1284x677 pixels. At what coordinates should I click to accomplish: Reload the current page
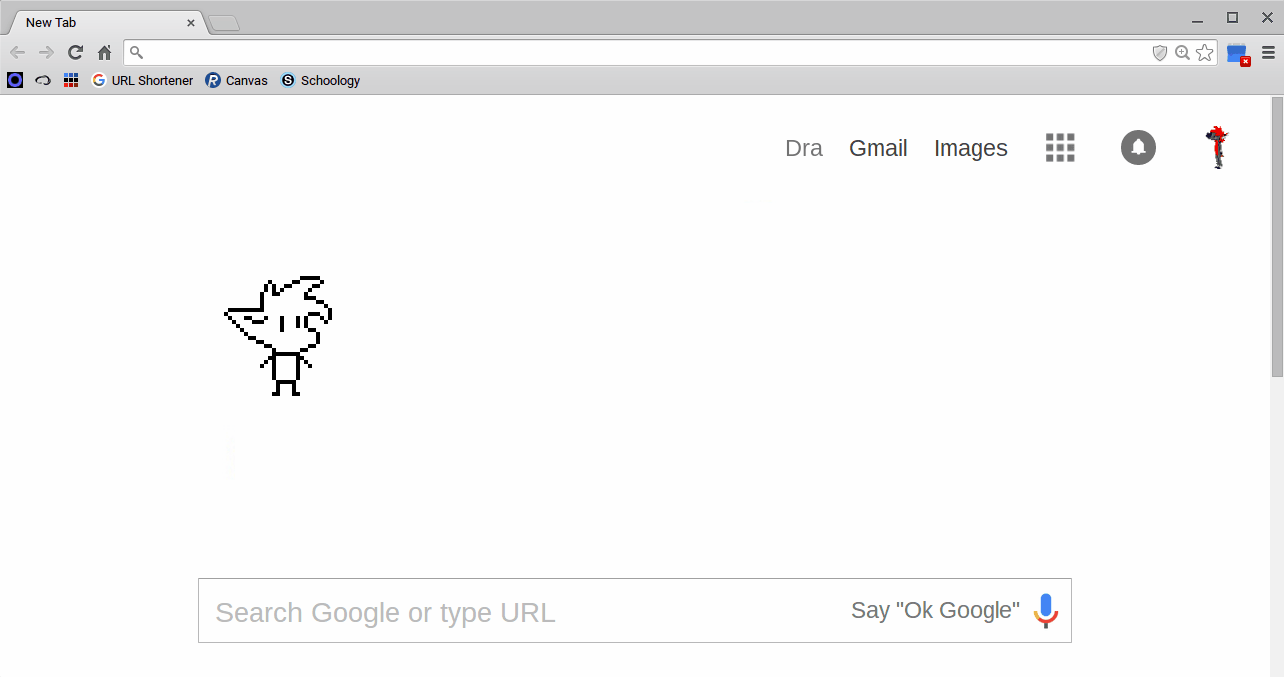pyautogui.click(x=75, y=53)
